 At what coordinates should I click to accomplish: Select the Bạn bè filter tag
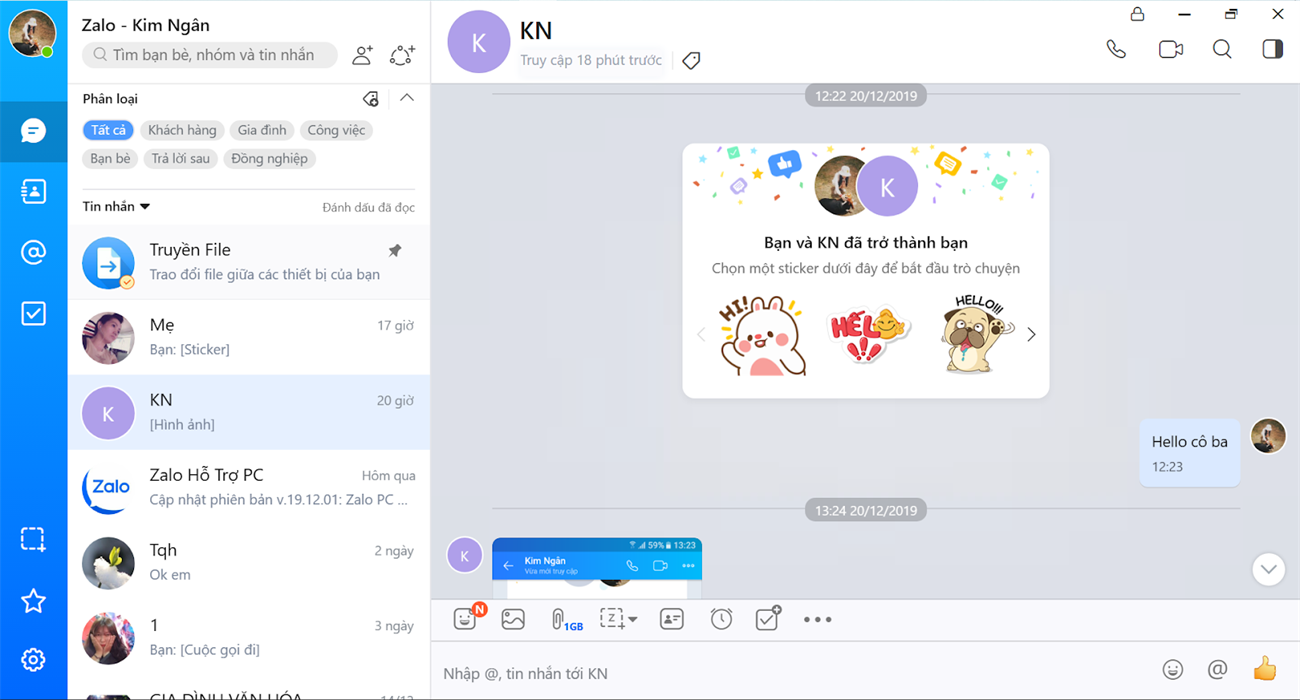[x=110, y=159]
